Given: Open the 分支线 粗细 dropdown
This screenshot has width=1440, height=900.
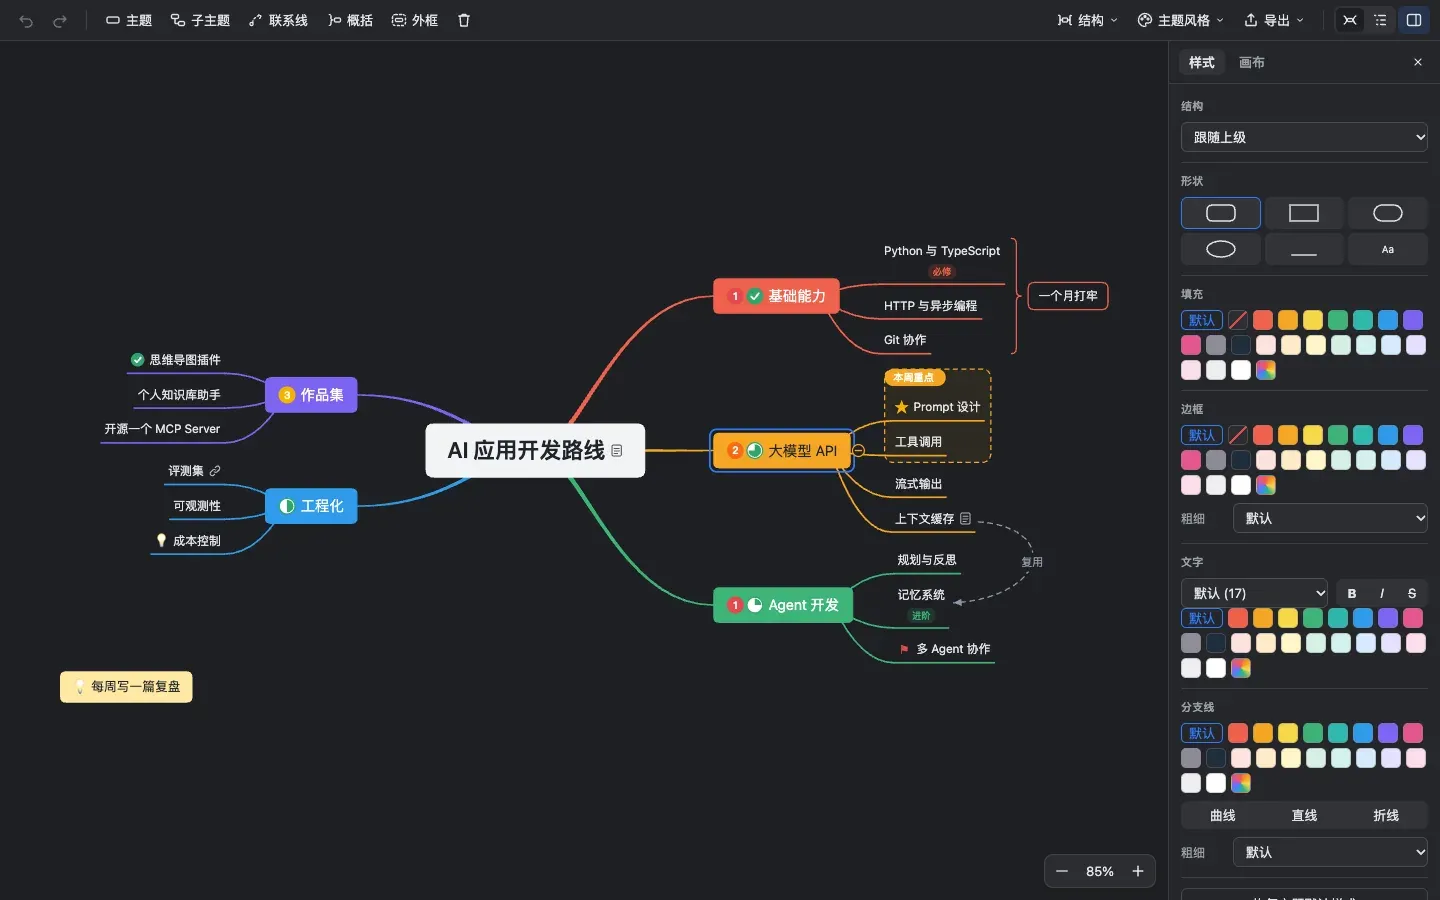Looking at the screenshot, I should pyautogui.click(x=1330, y=852).
